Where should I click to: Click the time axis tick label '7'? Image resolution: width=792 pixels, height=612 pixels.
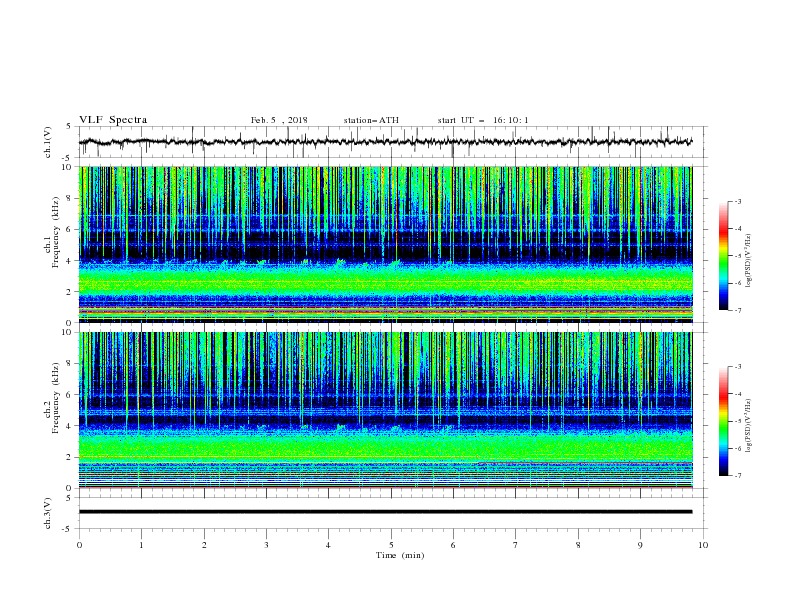coord(516,545)
